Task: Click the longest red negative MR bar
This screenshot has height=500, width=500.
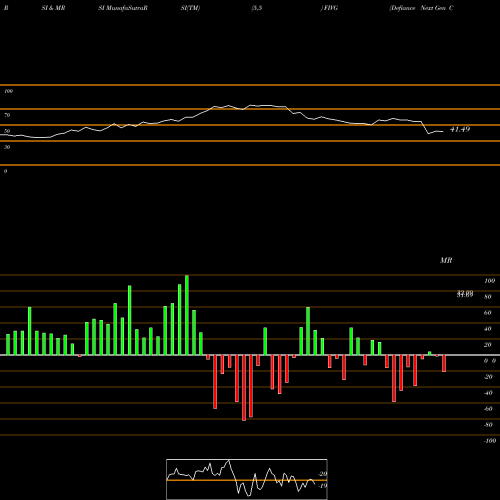Action: point(244,388)
